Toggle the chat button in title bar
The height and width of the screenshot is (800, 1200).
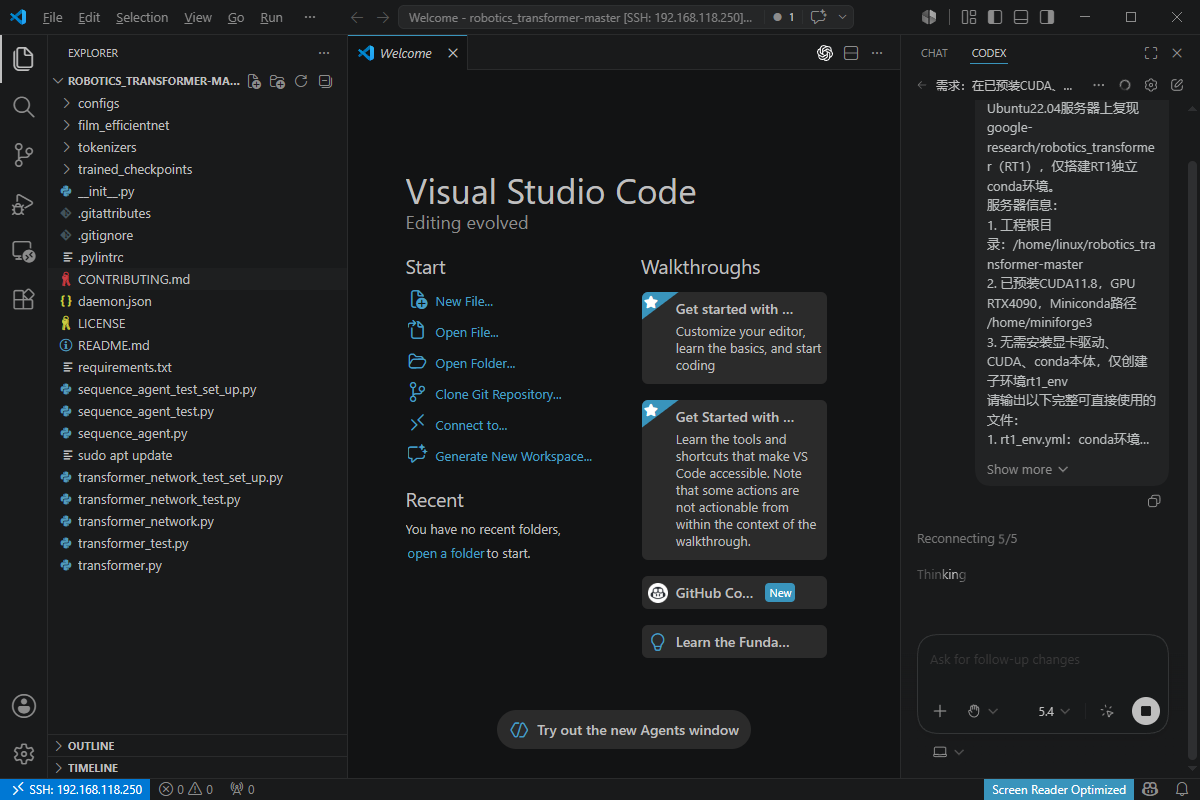(818, 17)
